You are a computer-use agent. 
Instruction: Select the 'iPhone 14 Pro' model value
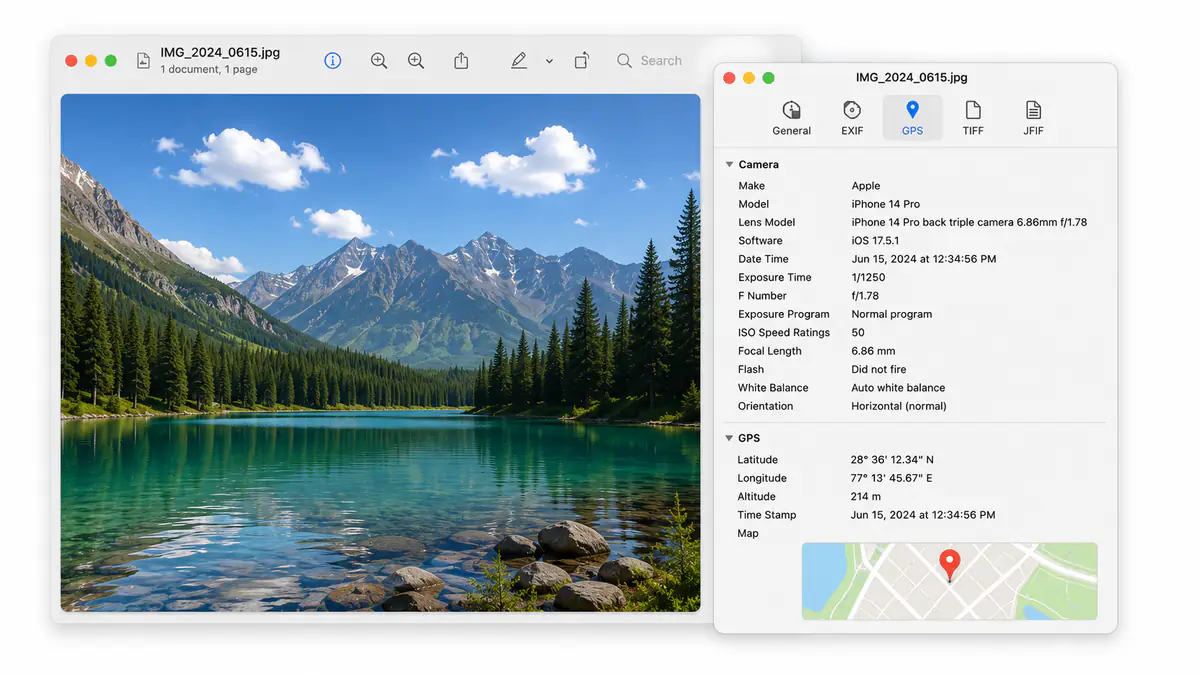coord(886,204)
